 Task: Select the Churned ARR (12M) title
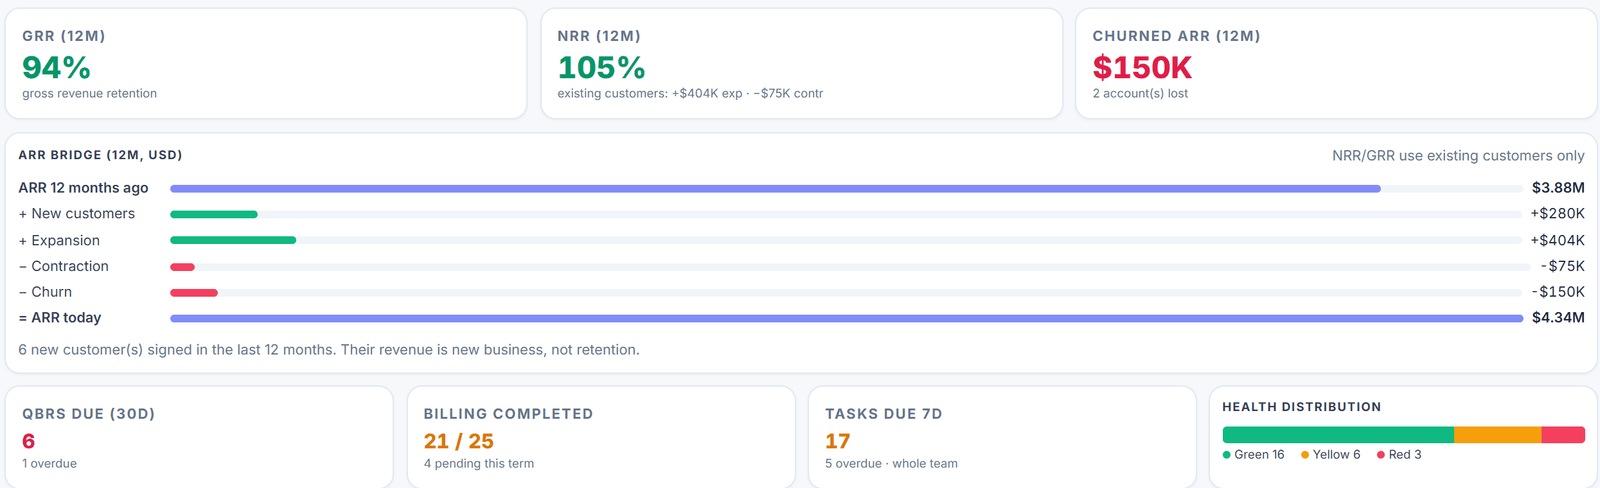[x=1176, y=36]
